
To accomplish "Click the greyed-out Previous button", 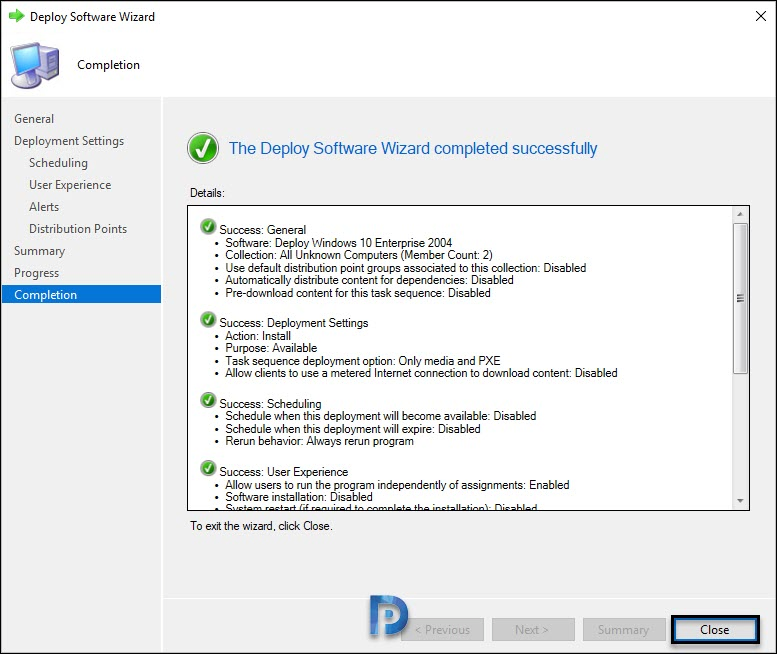I will pyautogui.click(x=442, y=630).
